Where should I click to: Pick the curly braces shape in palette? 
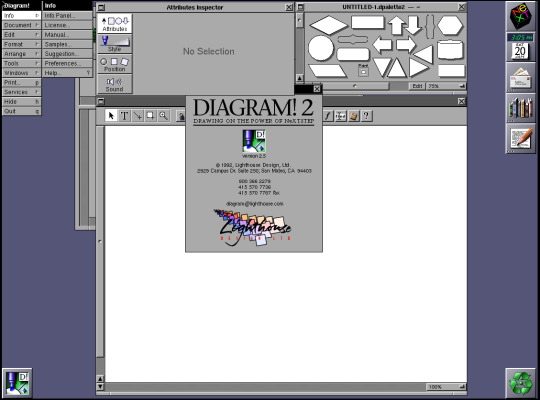point(429,26)
